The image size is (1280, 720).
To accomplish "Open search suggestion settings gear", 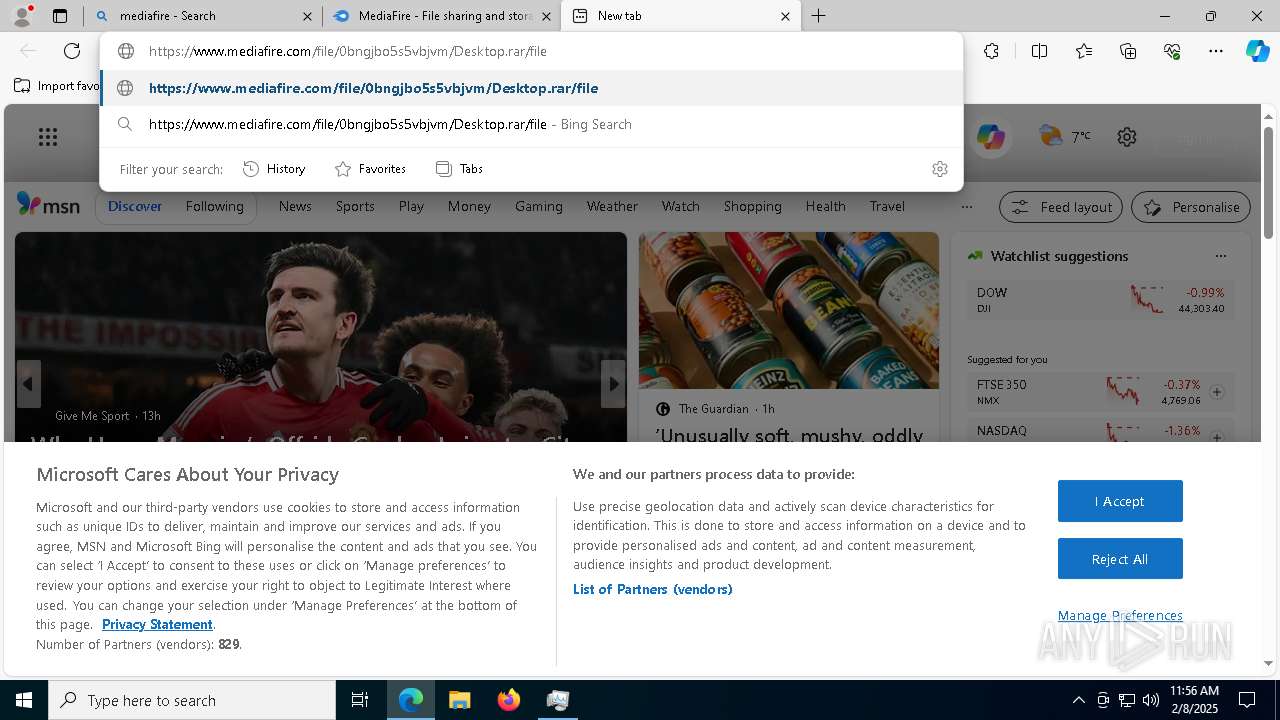I will (939, 169).
